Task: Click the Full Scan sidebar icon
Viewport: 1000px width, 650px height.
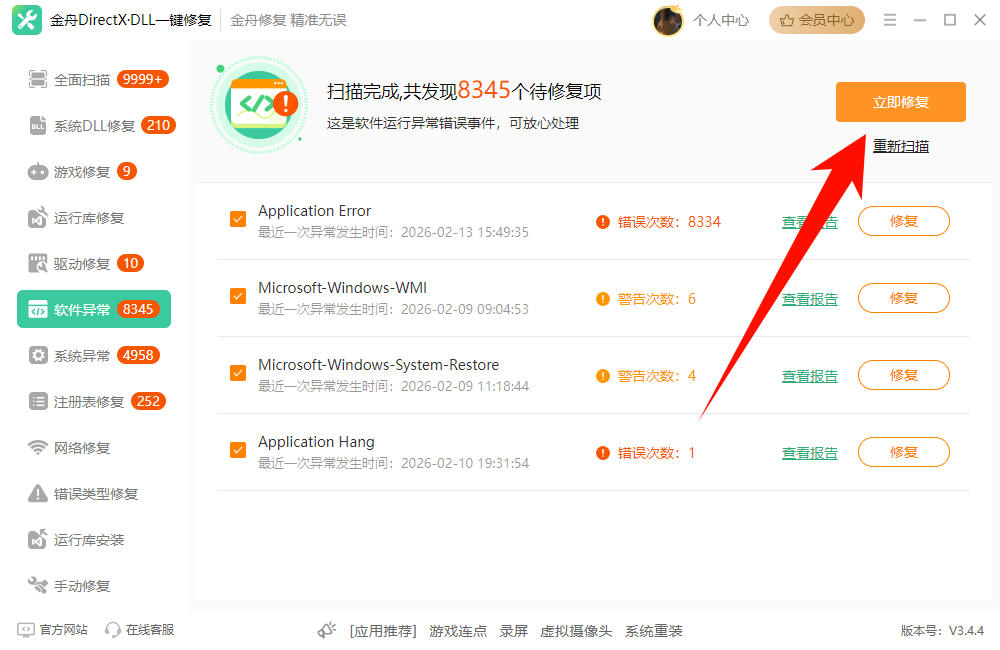Action: (x=38, y=79)
